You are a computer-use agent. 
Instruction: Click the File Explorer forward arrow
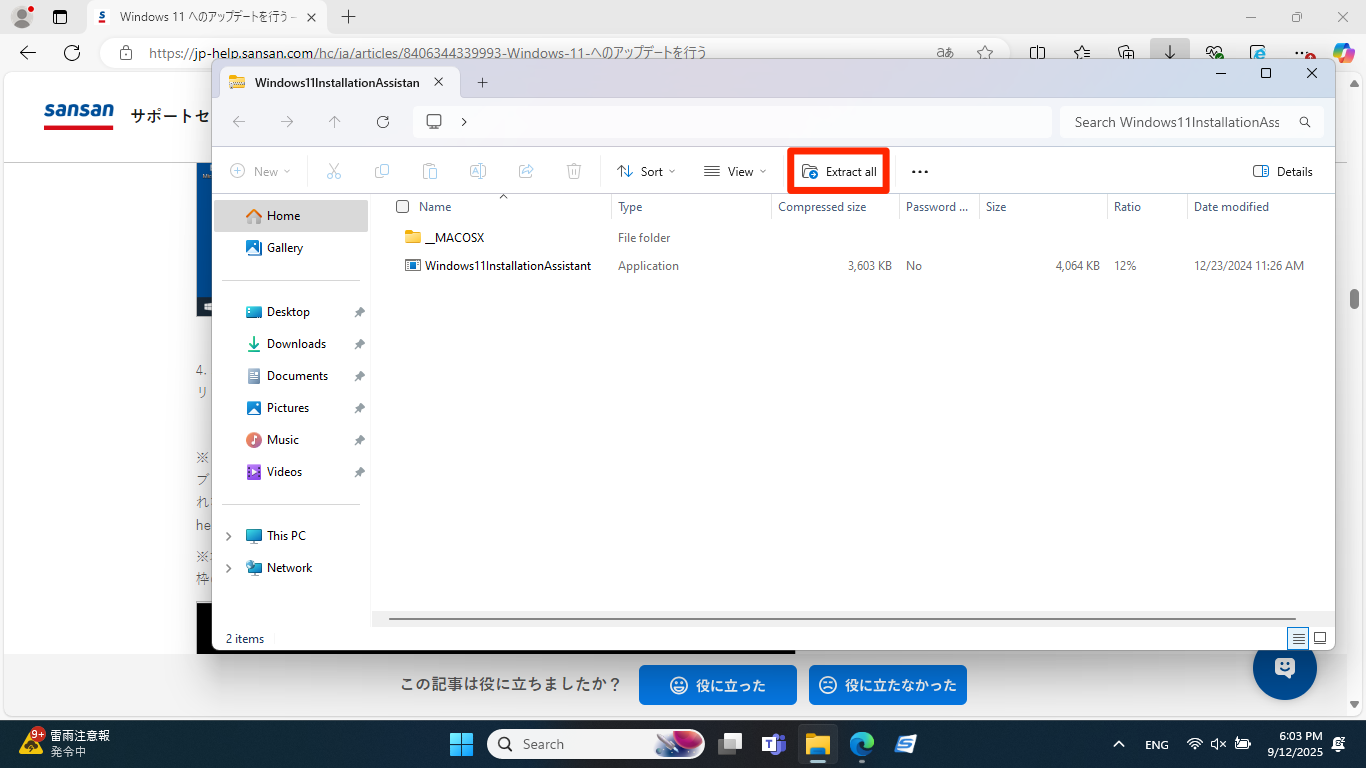pyautogui.click(x=287, y=122)
